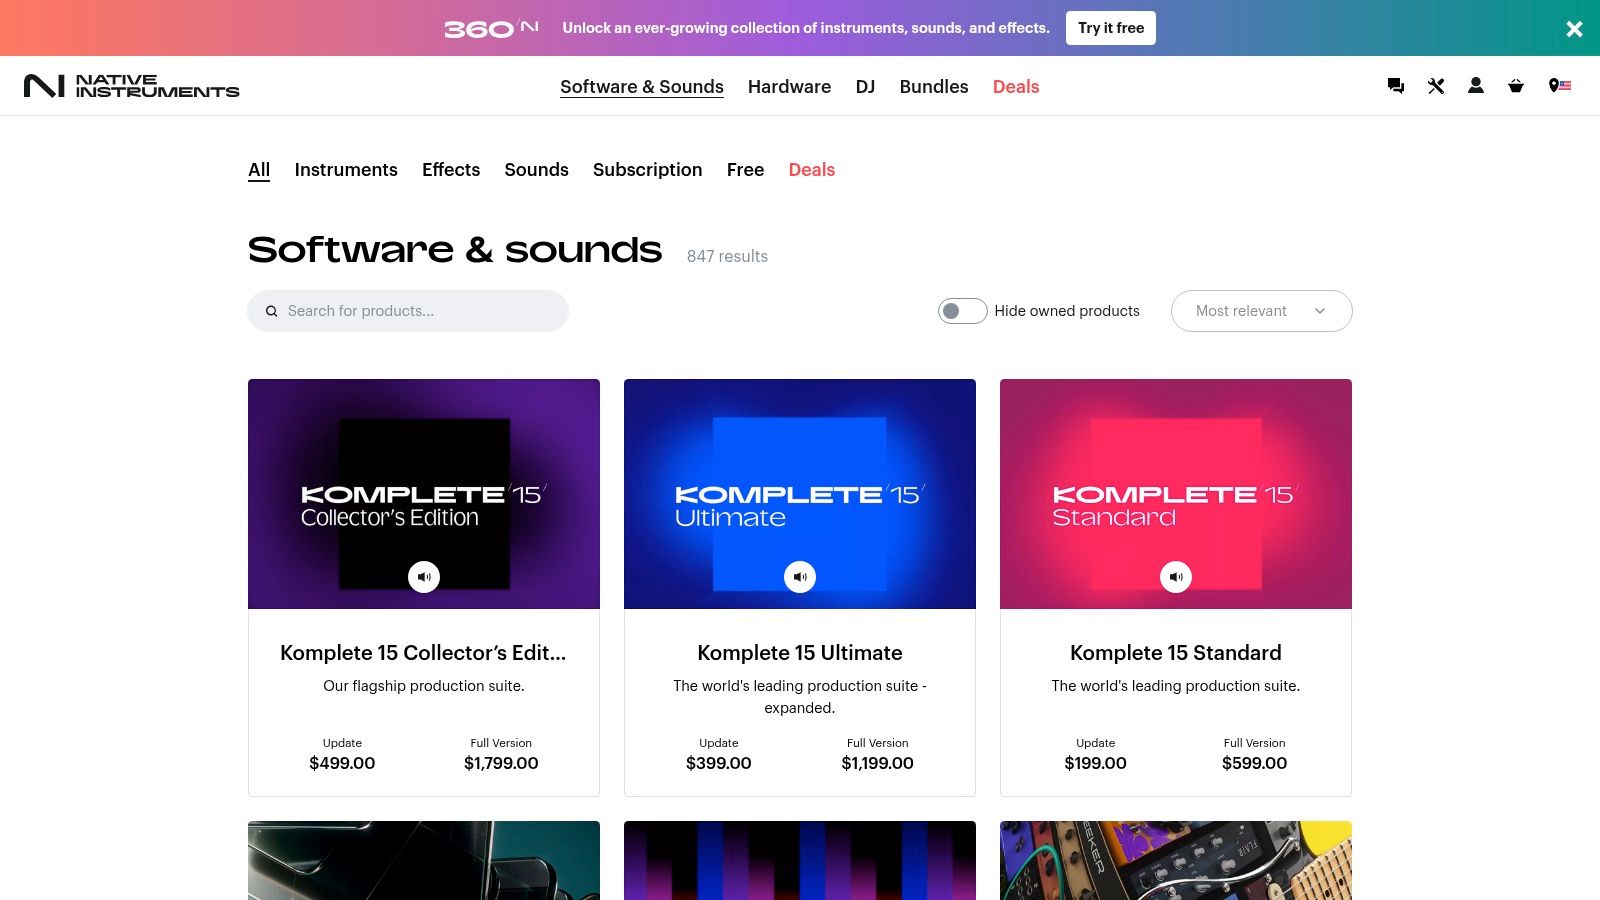Click the 847 results count
Image resolution: width=1600 pixels, height=900 pixels.
point(727,256)
